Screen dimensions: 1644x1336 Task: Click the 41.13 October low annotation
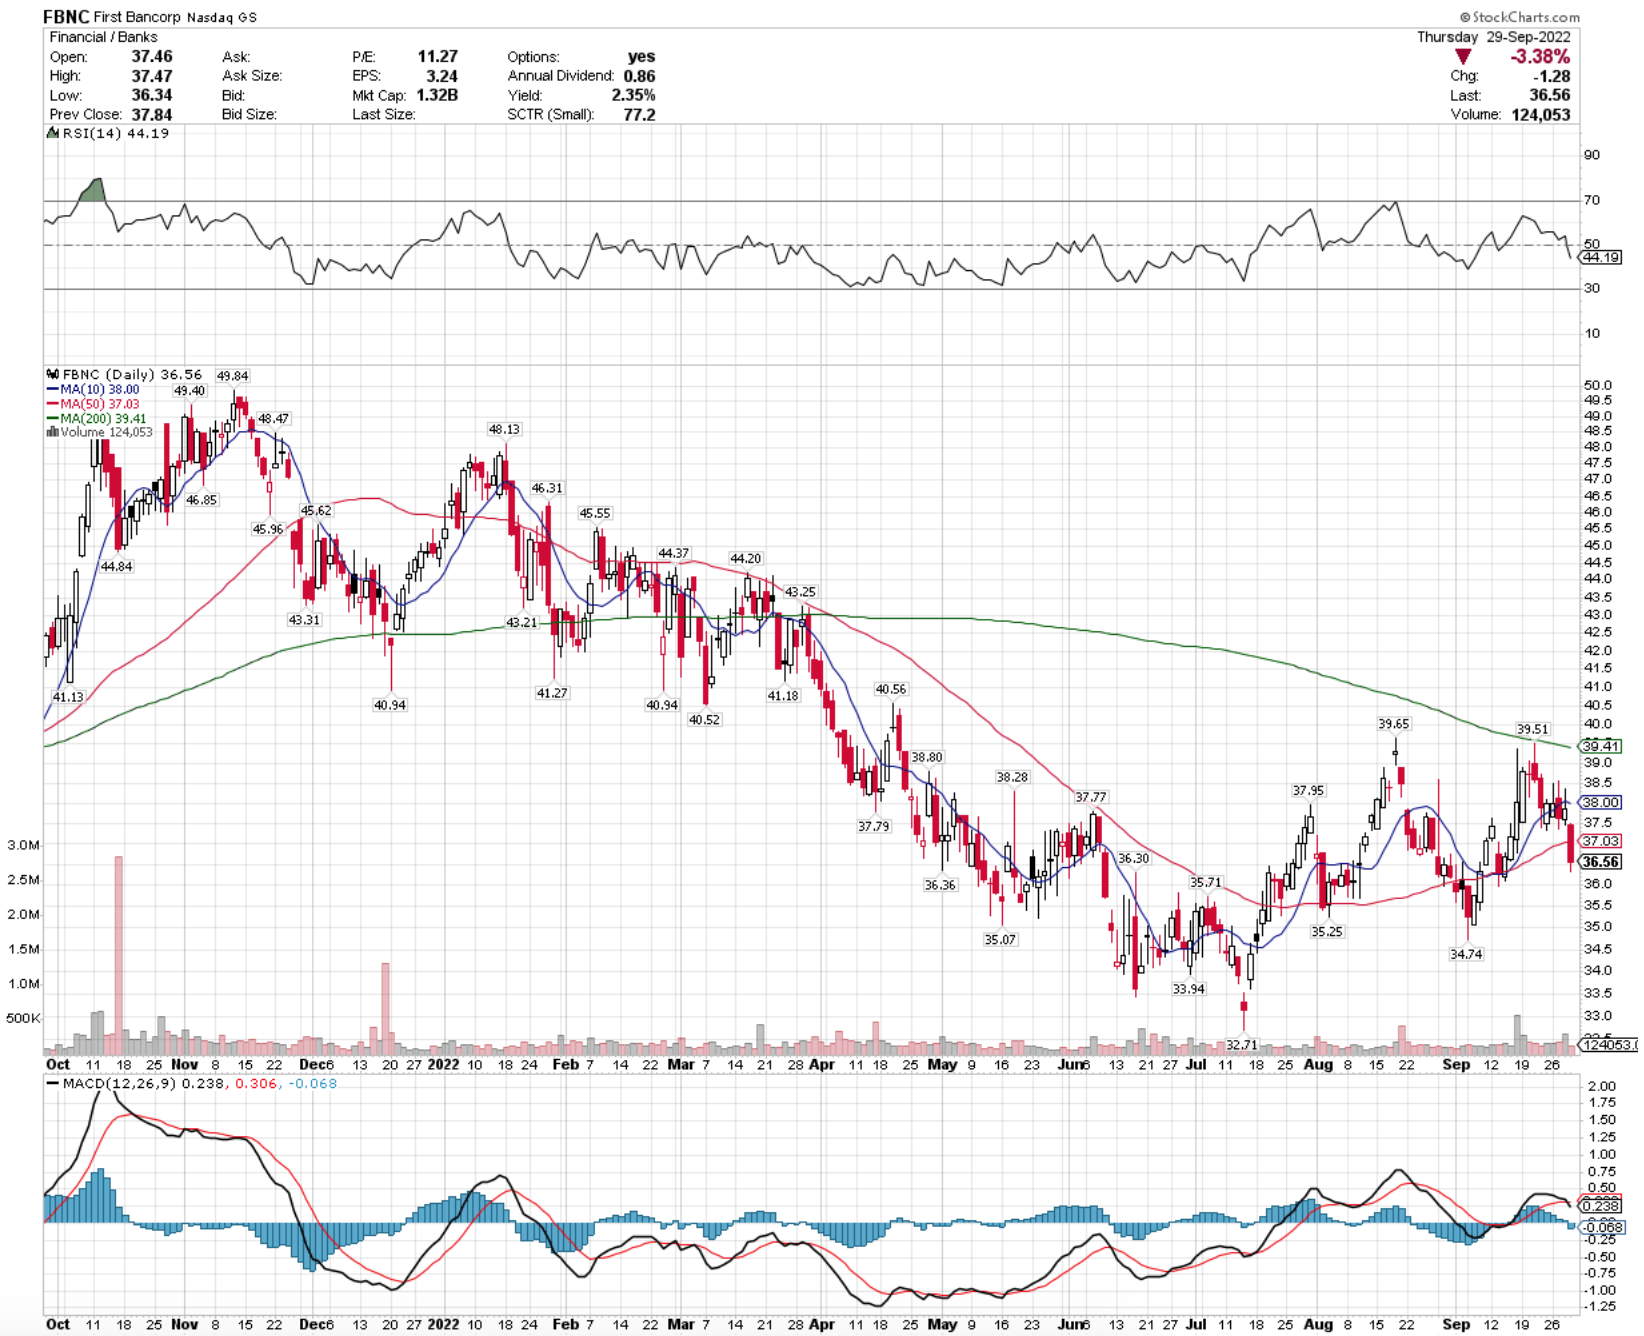[68, 697]
